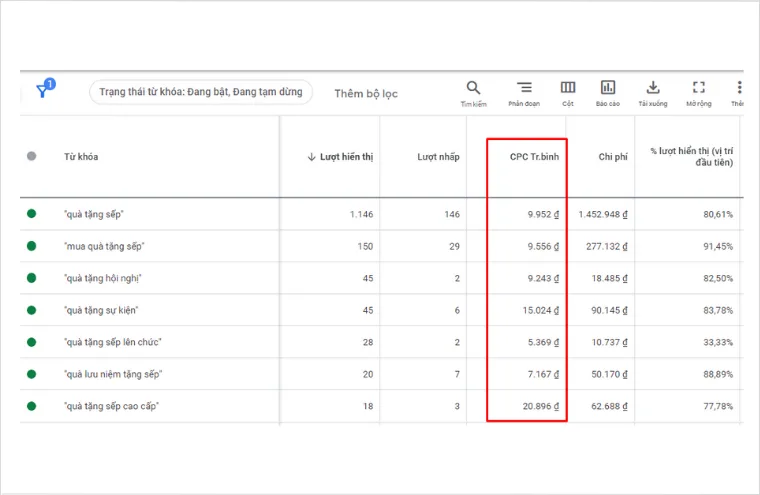Open the Báo cáo report icon
Screen dimensions: 760x495
pos(608,88)
